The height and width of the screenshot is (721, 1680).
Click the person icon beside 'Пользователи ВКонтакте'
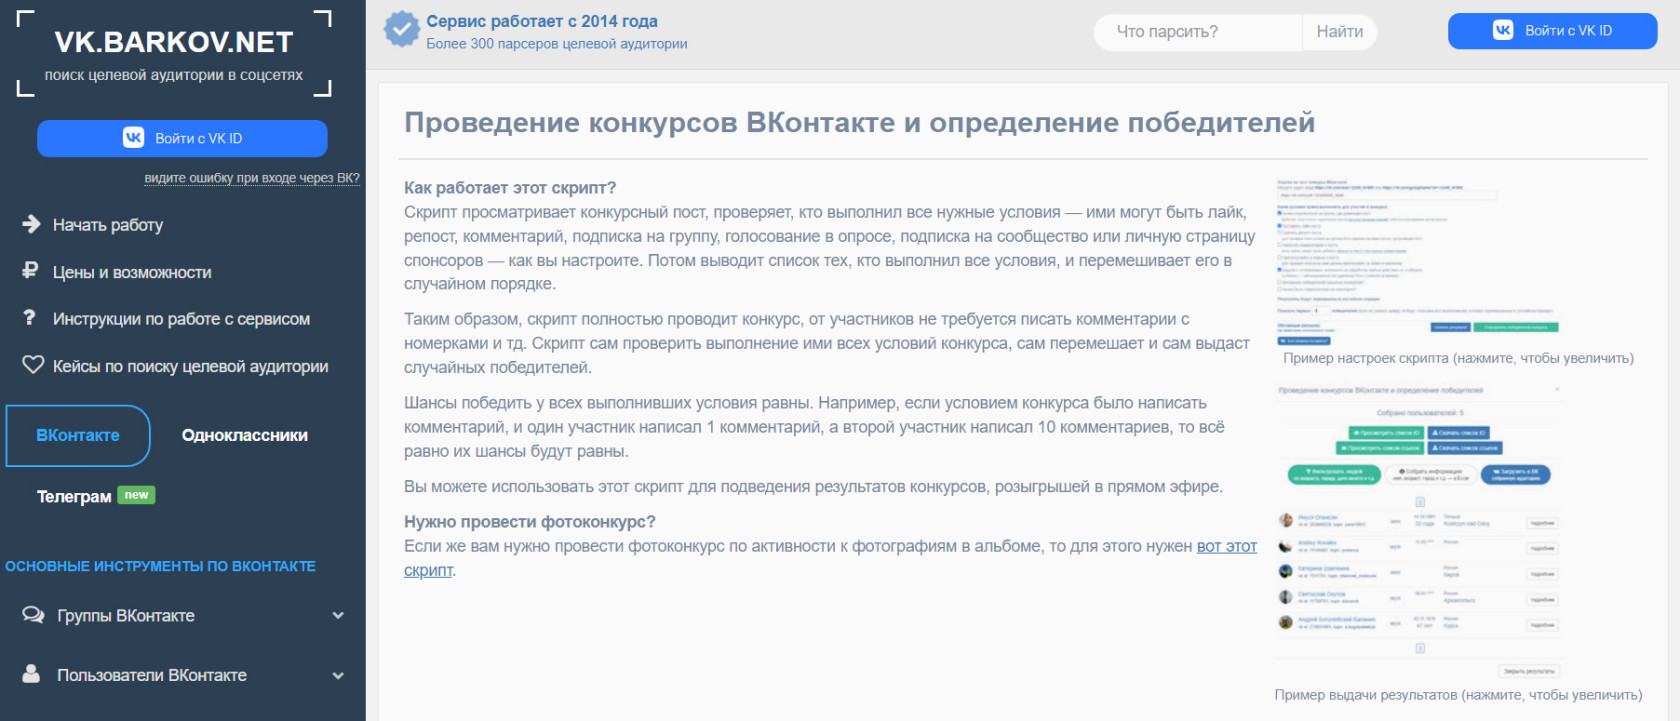coord(32,674)
